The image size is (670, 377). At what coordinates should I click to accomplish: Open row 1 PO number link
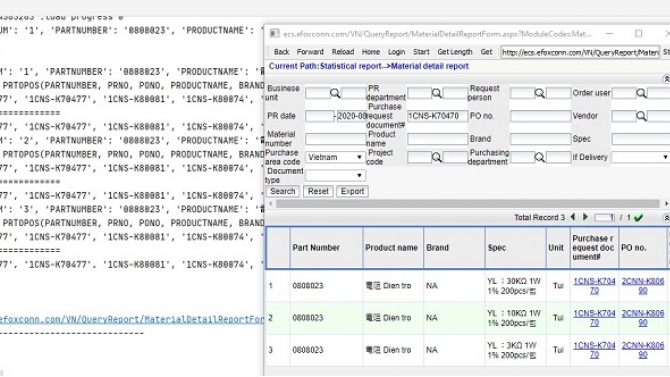click(643, 286)
